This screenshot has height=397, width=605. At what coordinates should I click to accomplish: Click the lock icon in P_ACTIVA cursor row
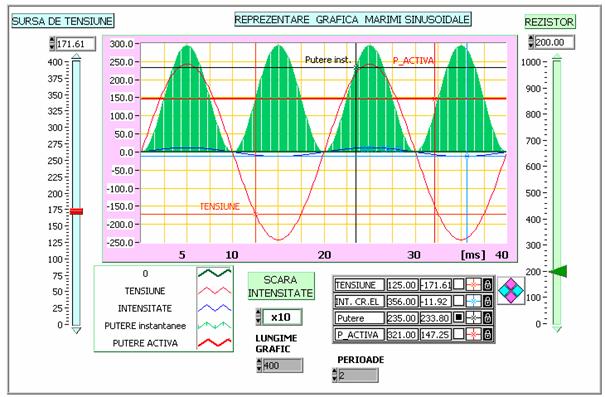488,334
